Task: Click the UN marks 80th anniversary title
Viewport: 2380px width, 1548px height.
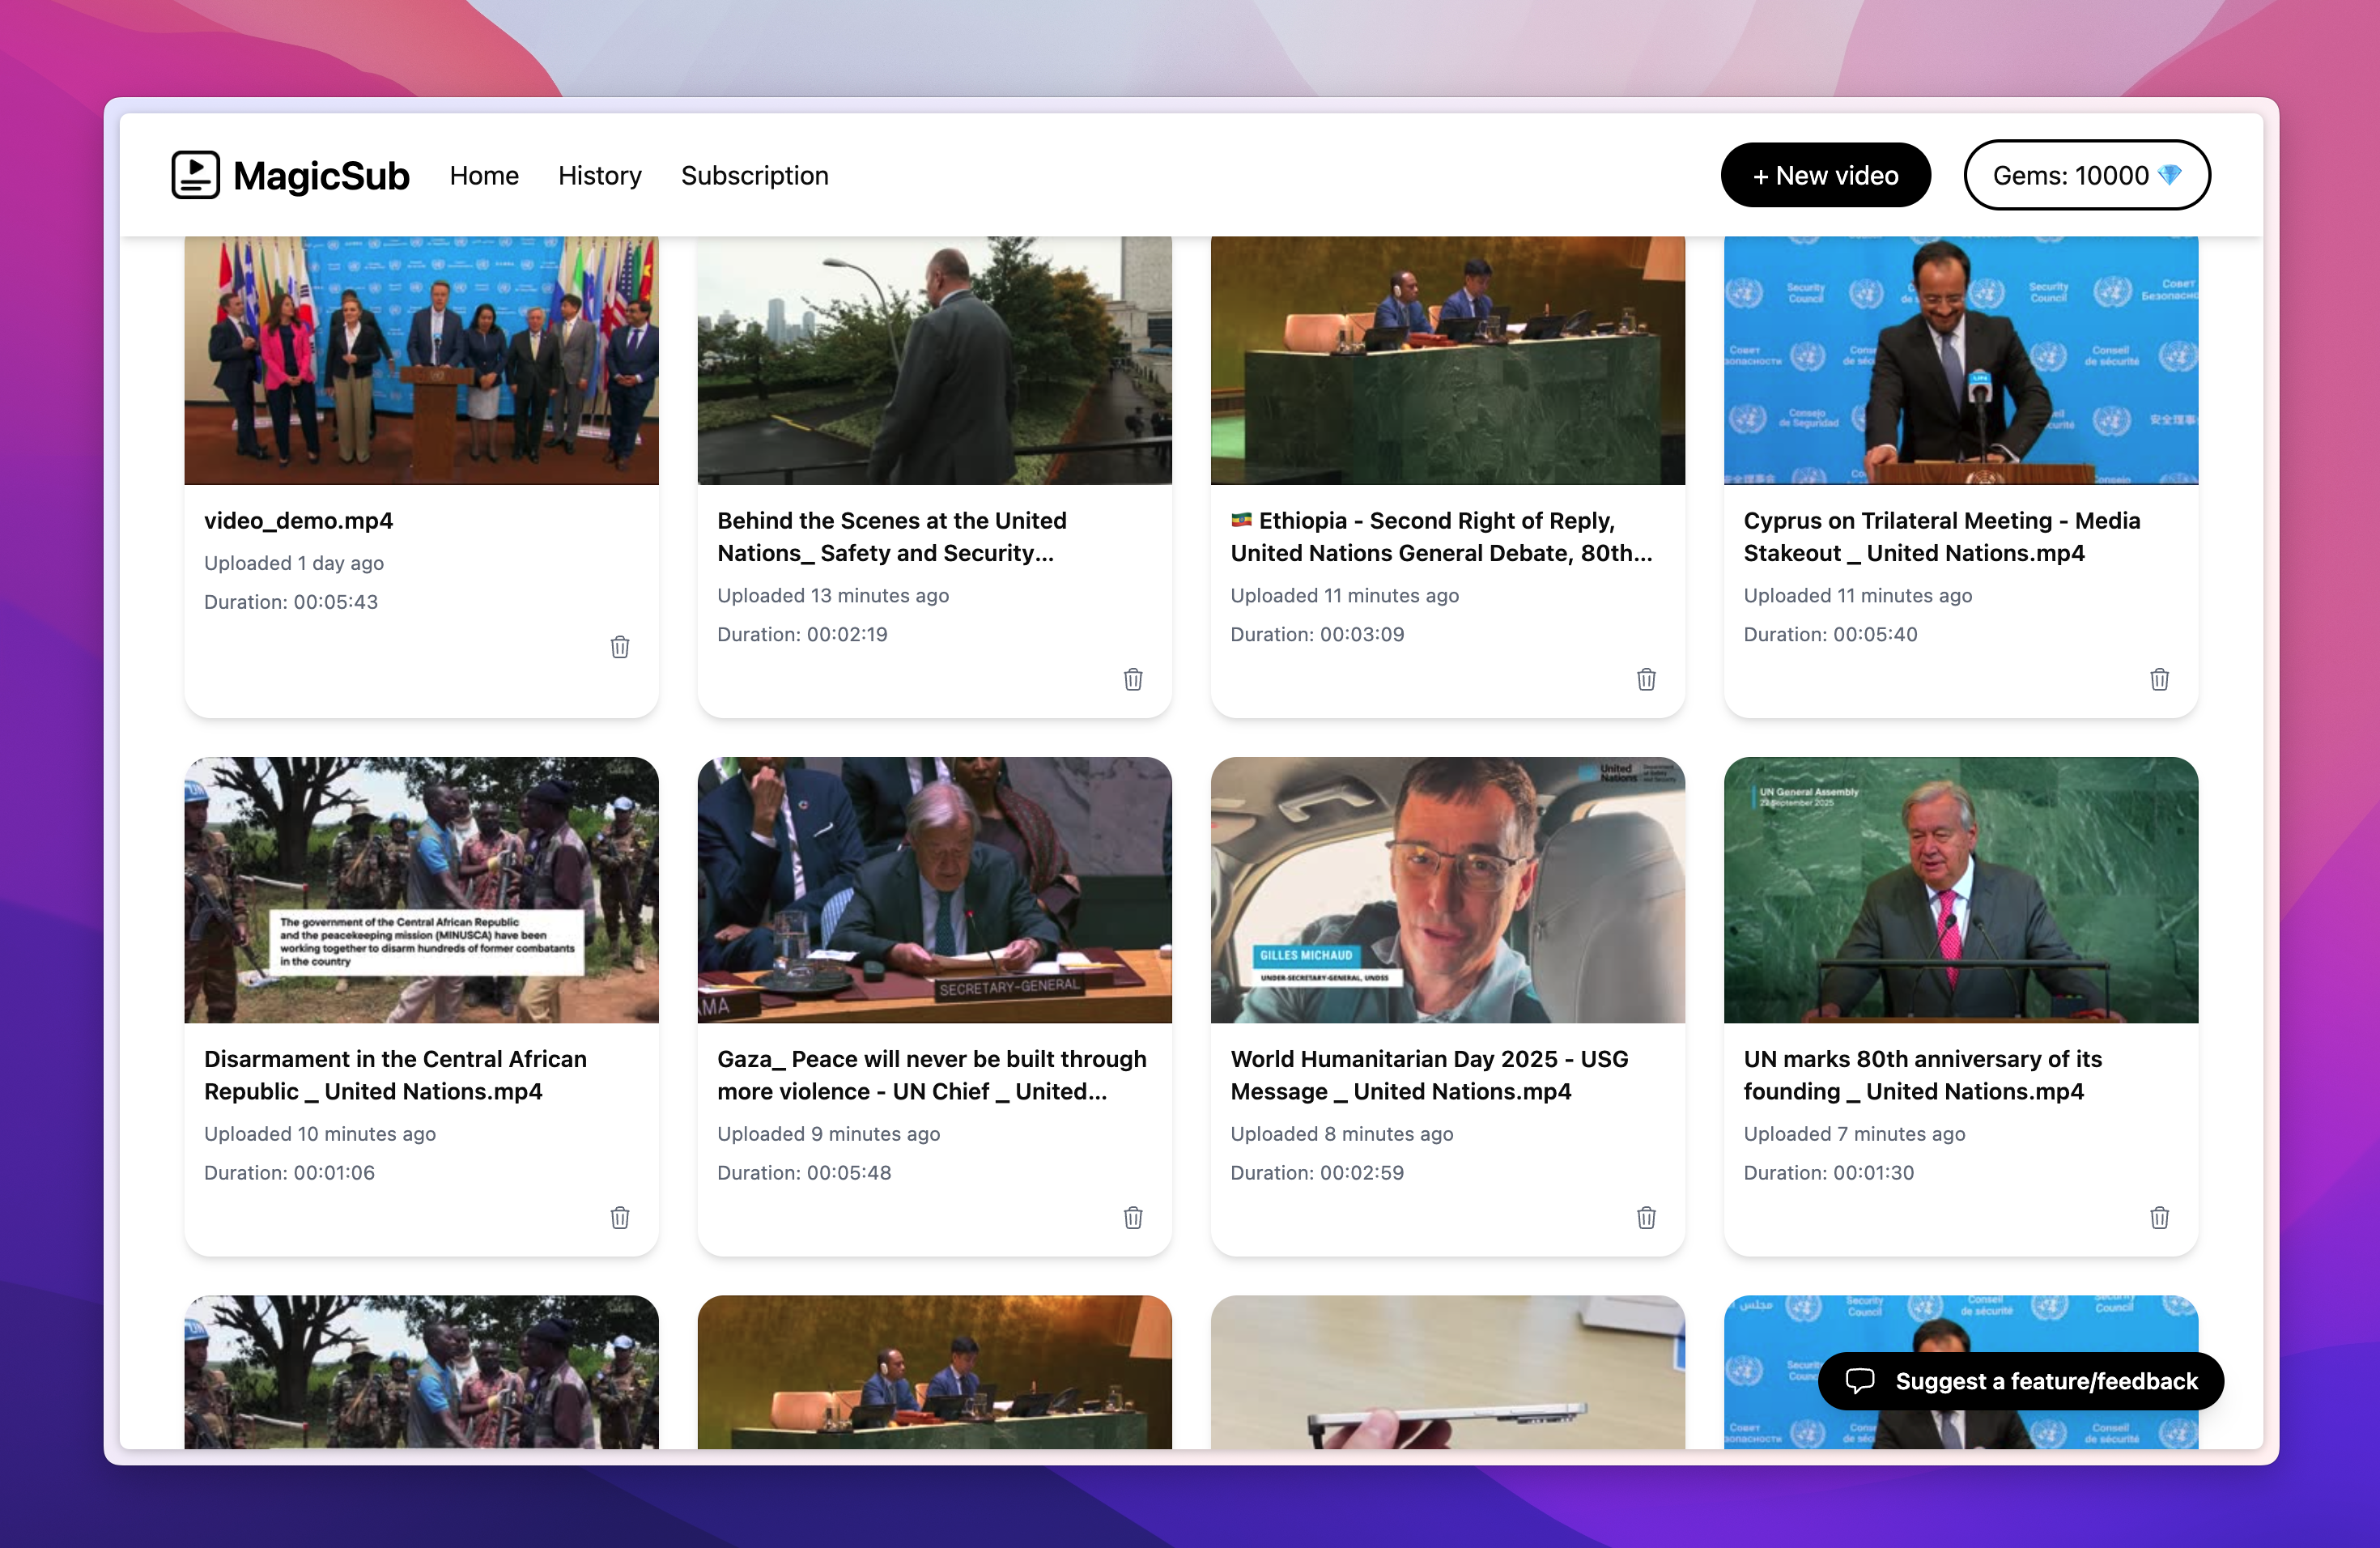Action: [1922, 1074]
